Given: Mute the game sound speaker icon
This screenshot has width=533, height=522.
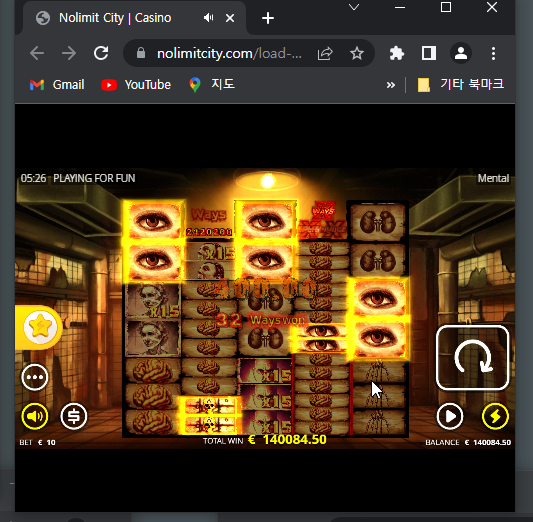Looking at the screenshot, I should 35,416.
